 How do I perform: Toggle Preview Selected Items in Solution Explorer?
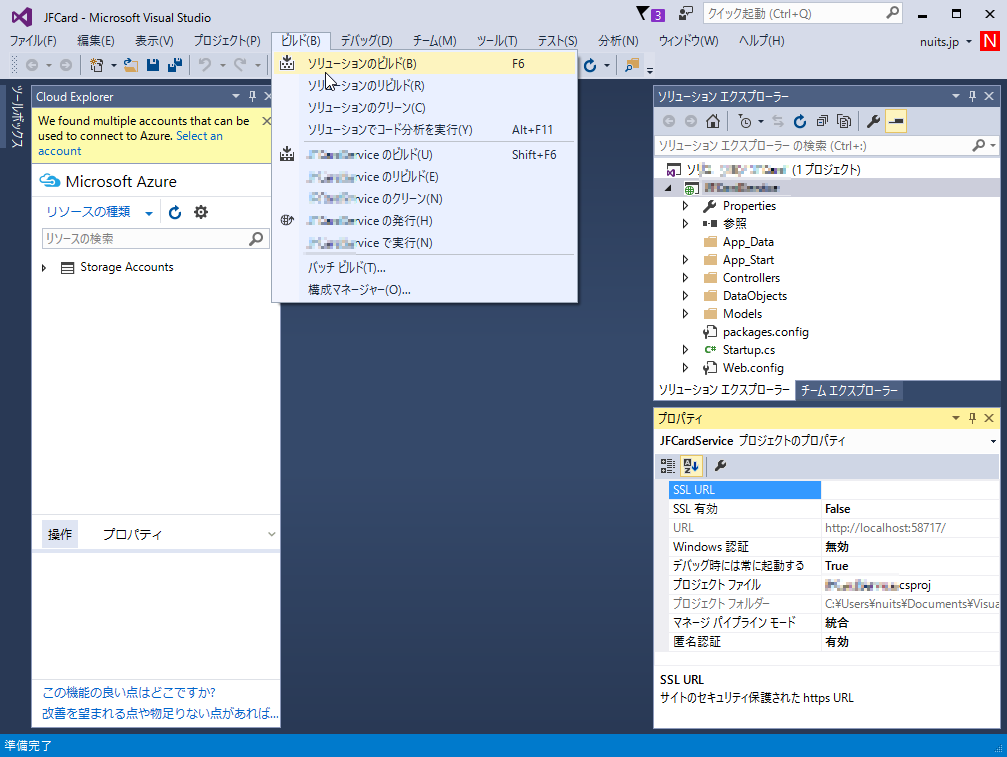coord(896,121)
